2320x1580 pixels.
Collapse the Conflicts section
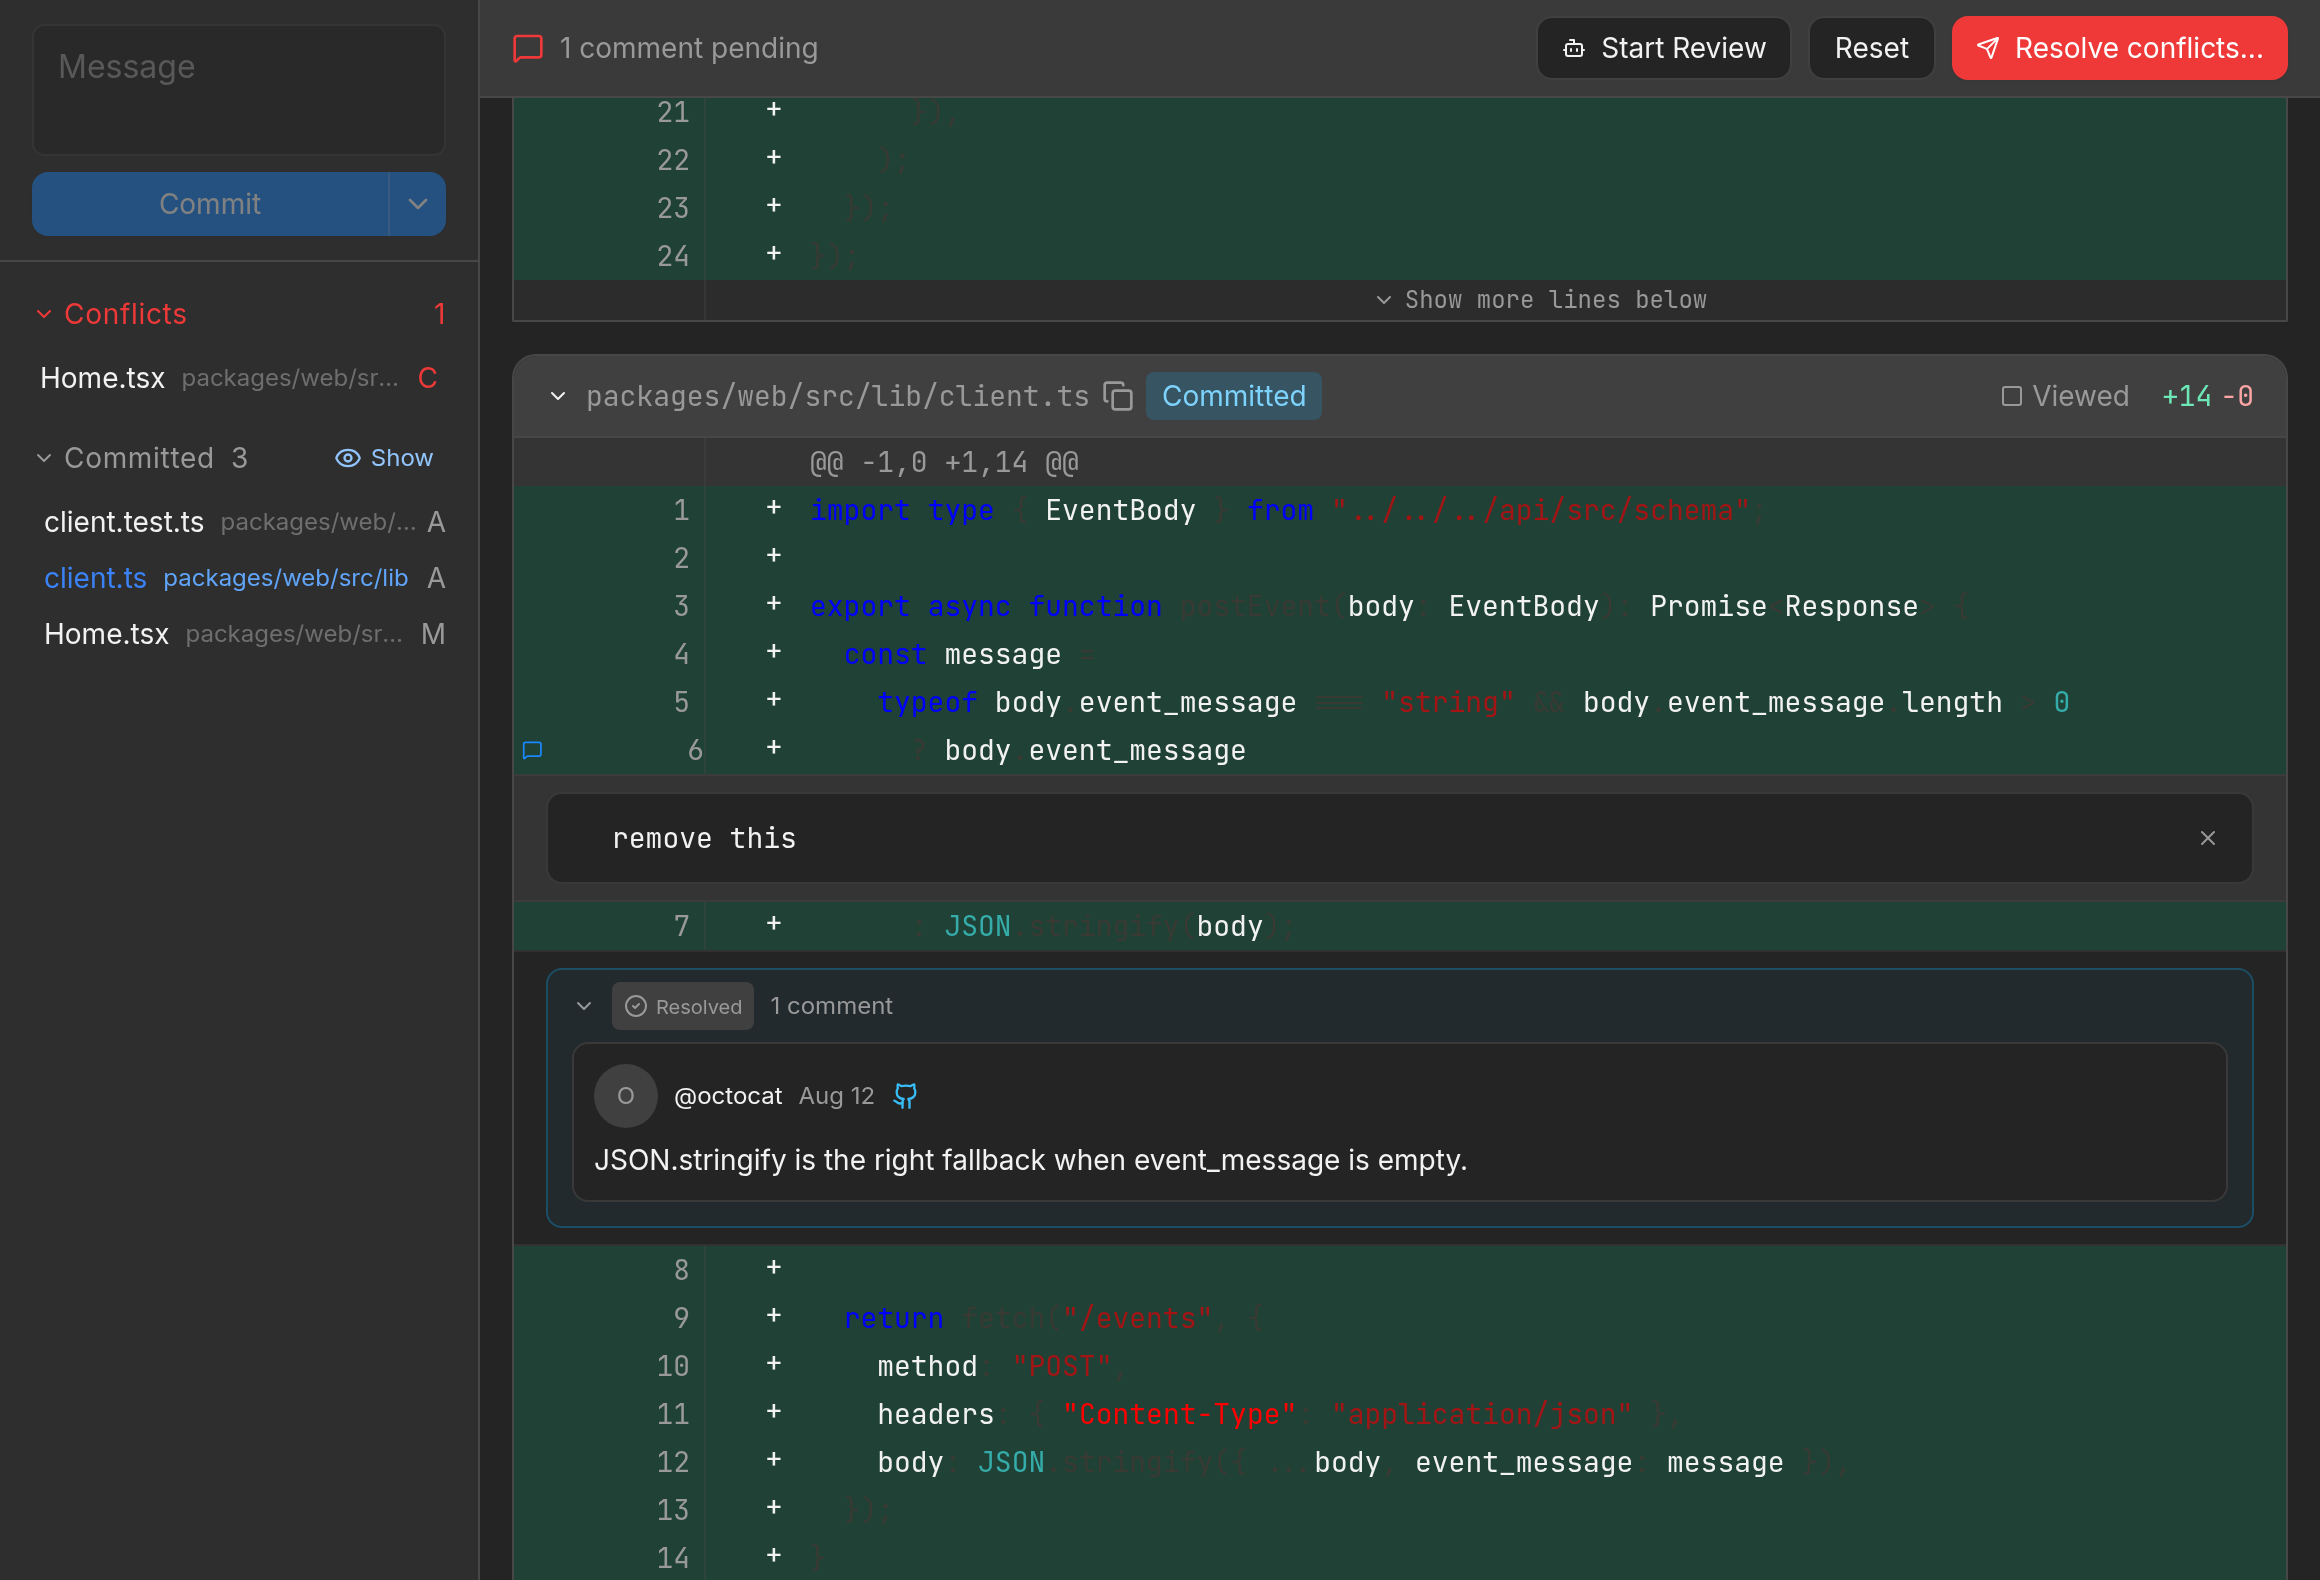[44, 314]
